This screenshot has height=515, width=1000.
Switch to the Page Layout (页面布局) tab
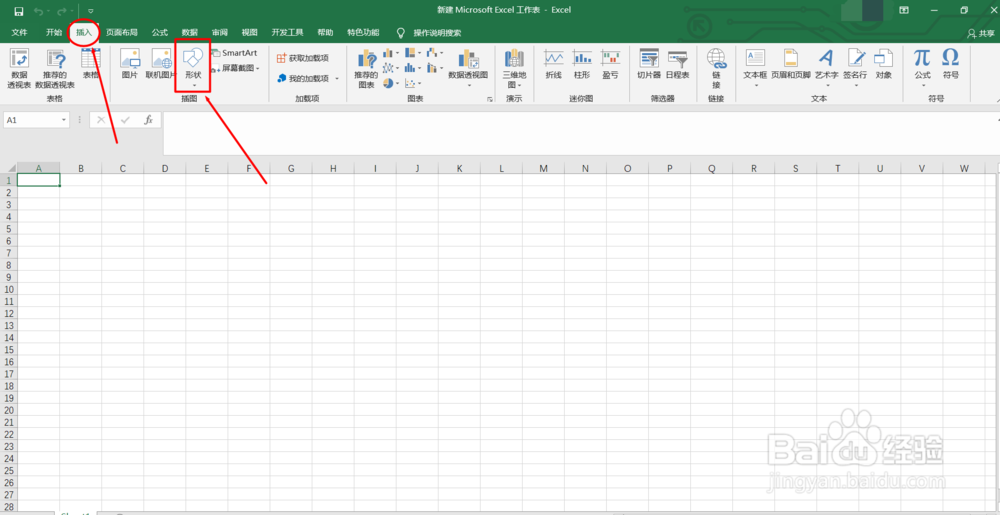[122, 33]
